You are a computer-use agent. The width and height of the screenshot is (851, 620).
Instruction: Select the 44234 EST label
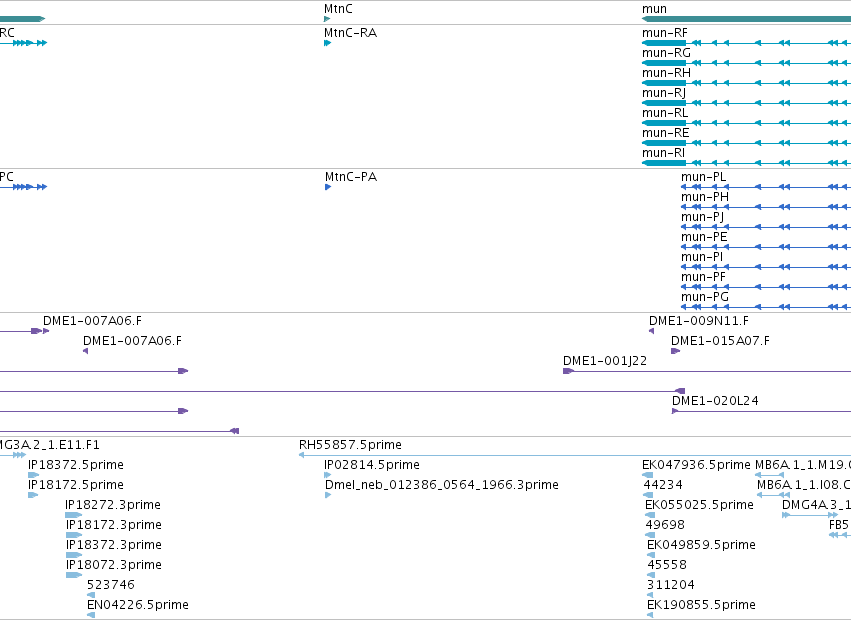(663, 485)
